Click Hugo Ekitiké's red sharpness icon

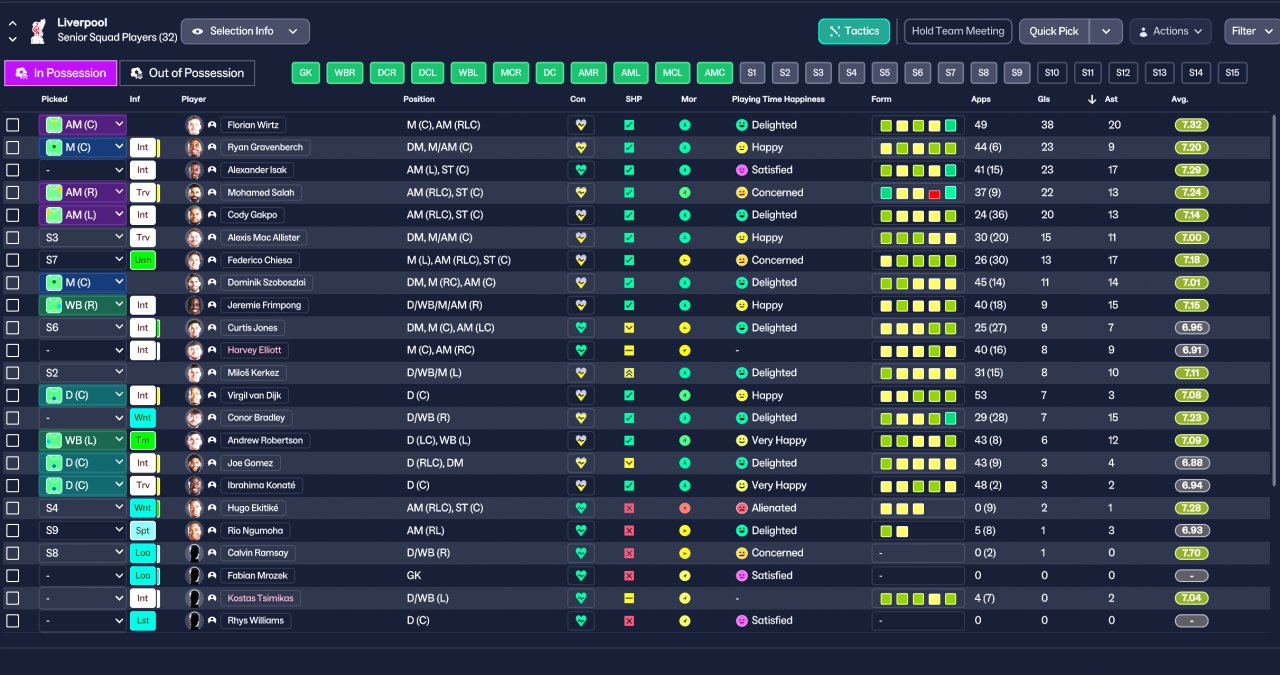629,508
